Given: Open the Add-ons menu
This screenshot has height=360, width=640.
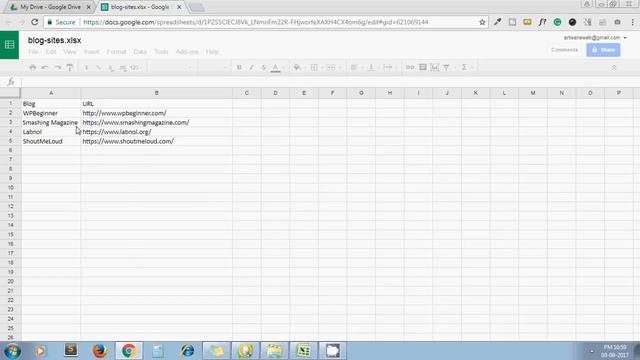Looking at the screenshot, I should coord(187,52).
